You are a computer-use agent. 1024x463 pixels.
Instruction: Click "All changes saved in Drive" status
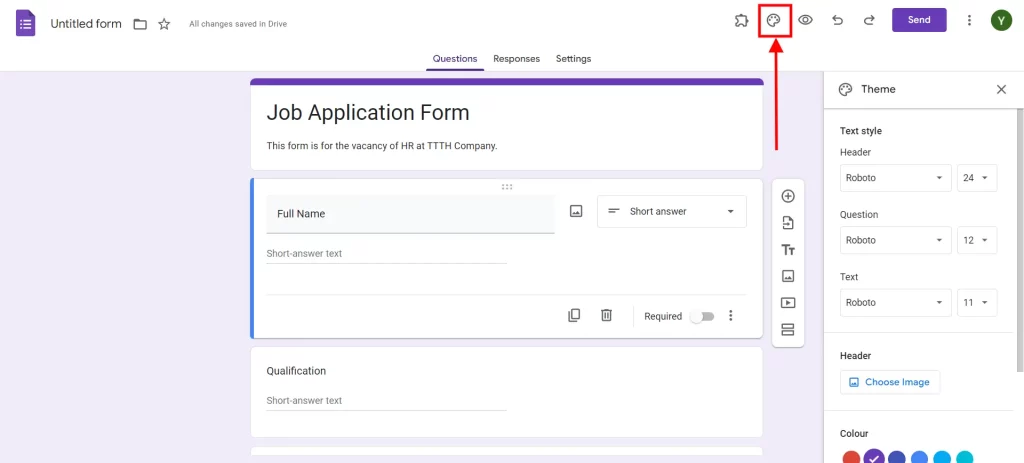tap(238, 24)
